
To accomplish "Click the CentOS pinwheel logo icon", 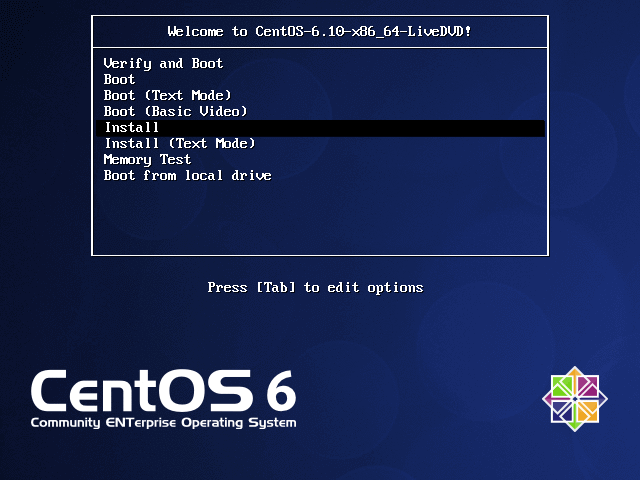I will click(575, 400).
